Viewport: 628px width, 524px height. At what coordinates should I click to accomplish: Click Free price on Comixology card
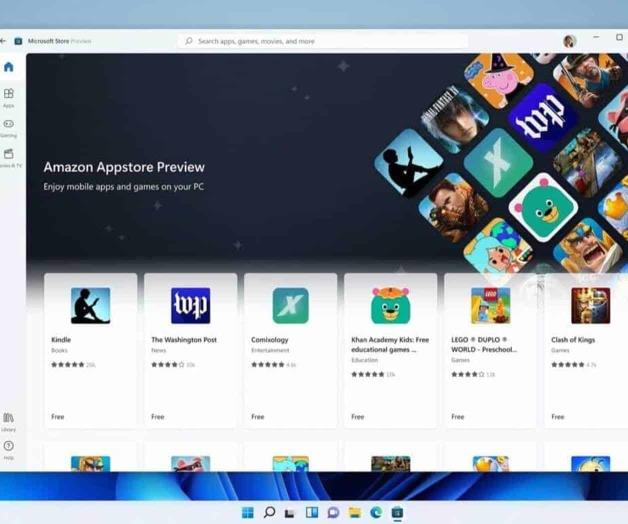click(258, 417)
